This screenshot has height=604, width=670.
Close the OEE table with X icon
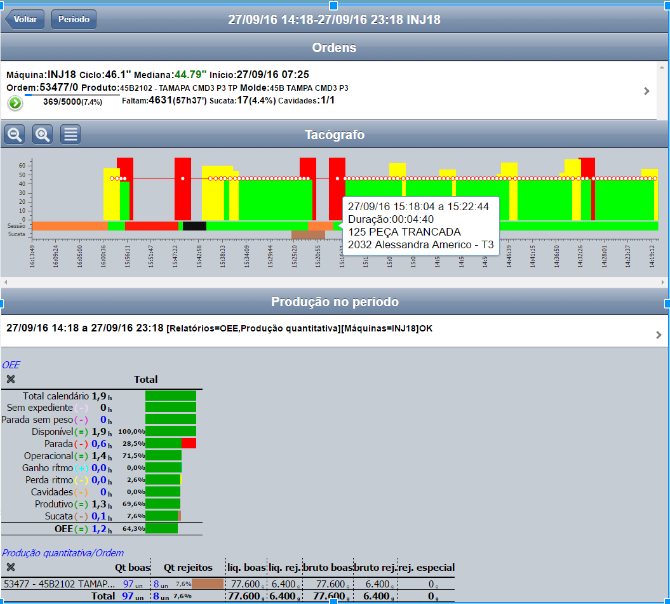[11, 379]
